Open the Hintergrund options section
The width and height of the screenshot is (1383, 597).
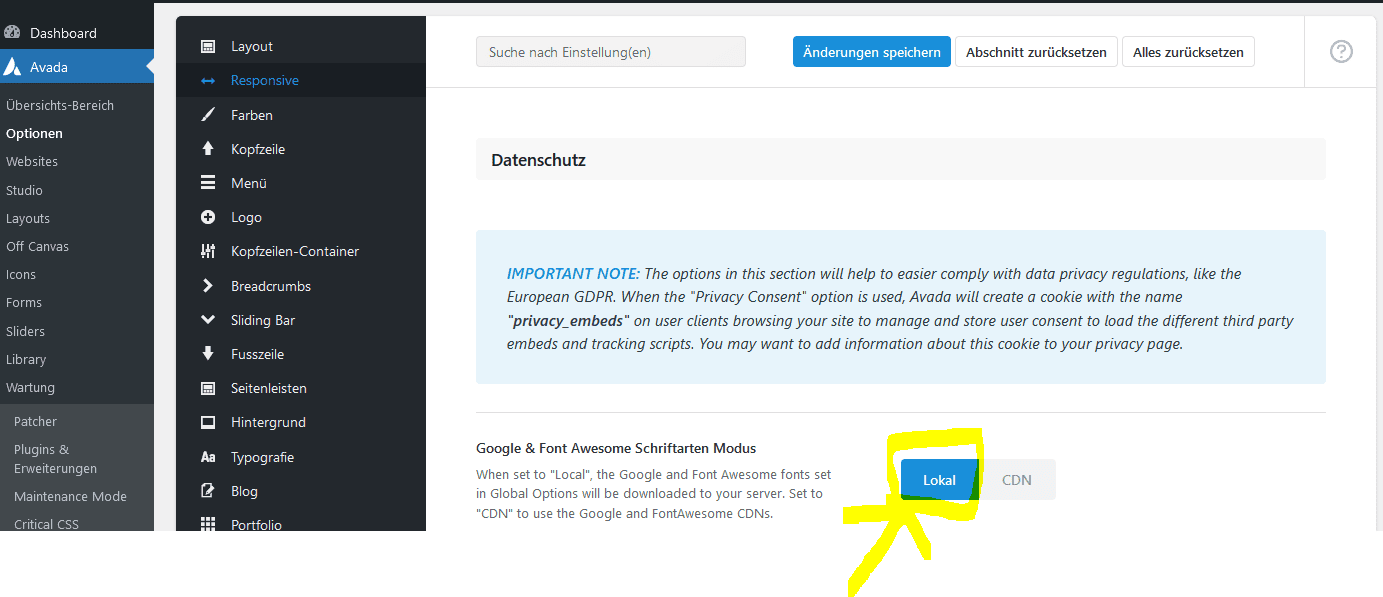click(301, 422)
